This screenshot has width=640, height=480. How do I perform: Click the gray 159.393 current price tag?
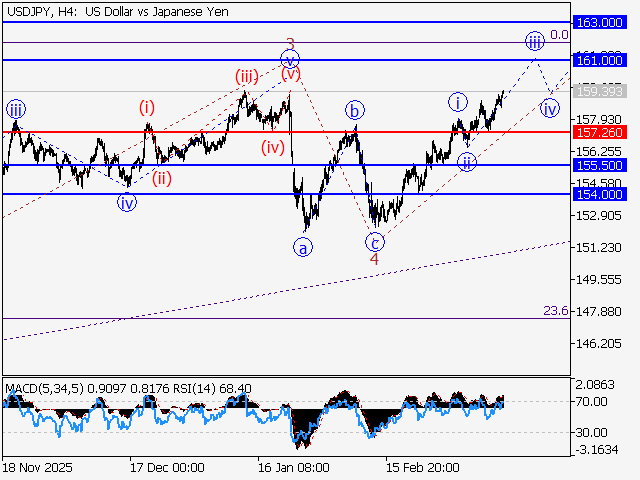[600, 91]
